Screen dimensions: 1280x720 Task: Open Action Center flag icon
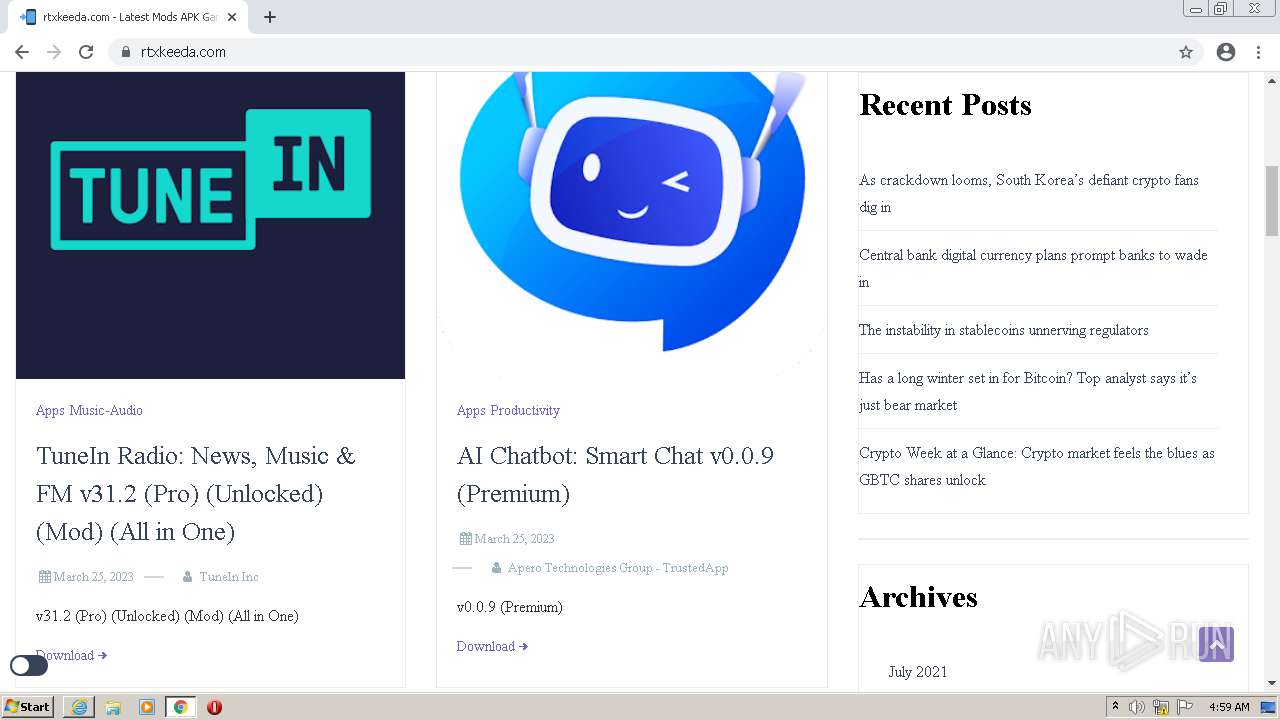coord(1184,707)
